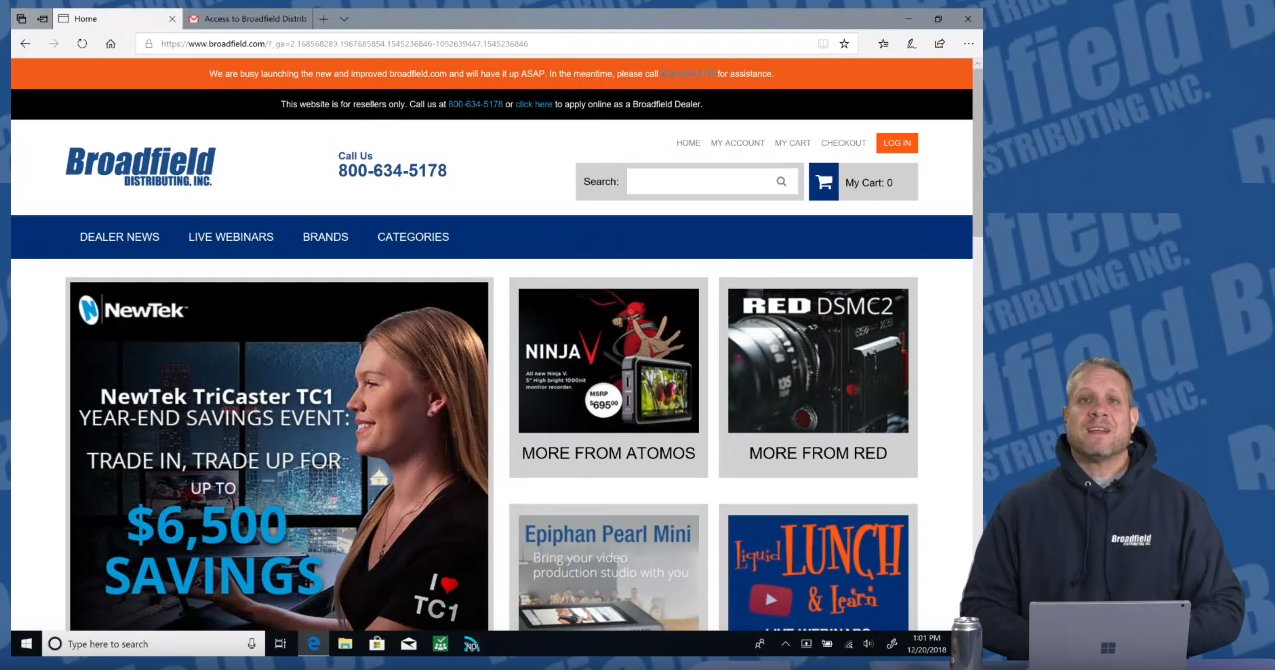This screenshot has height=670, width=1277.
Task: Follow the 'click here' dealer application link
Action: click(x=534, y=104)
